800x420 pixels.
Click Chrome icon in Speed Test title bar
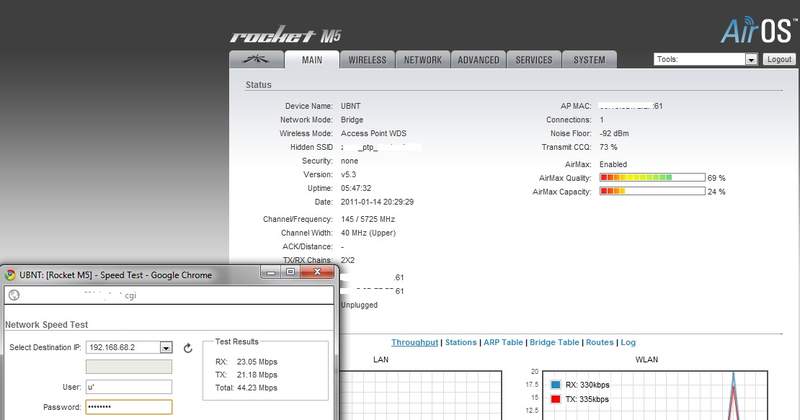[10, 275]
